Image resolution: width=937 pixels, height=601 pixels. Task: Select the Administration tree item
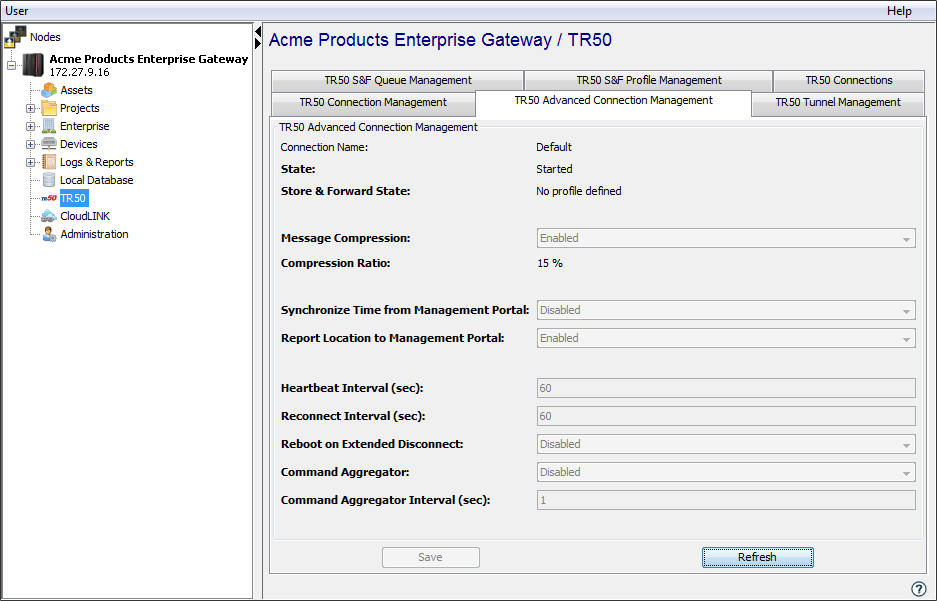pyautogui.click(x=94, y=234)
